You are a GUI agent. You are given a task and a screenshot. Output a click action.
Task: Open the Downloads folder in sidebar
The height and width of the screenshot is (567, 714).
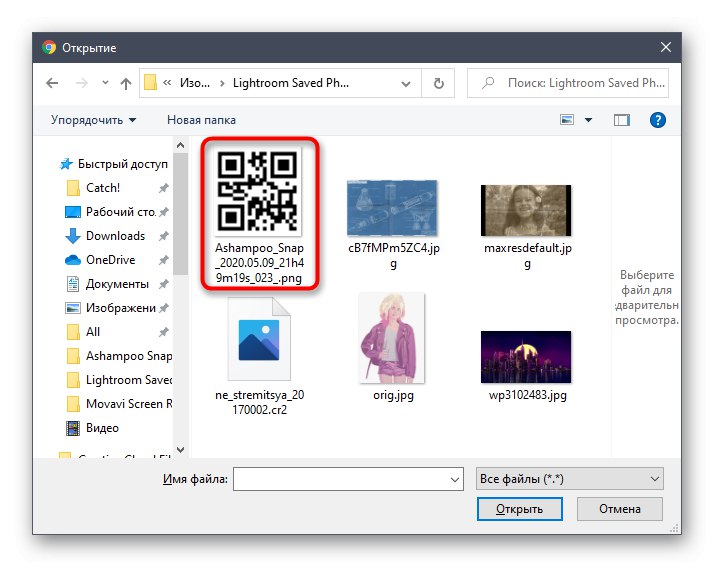coord(116,236)
